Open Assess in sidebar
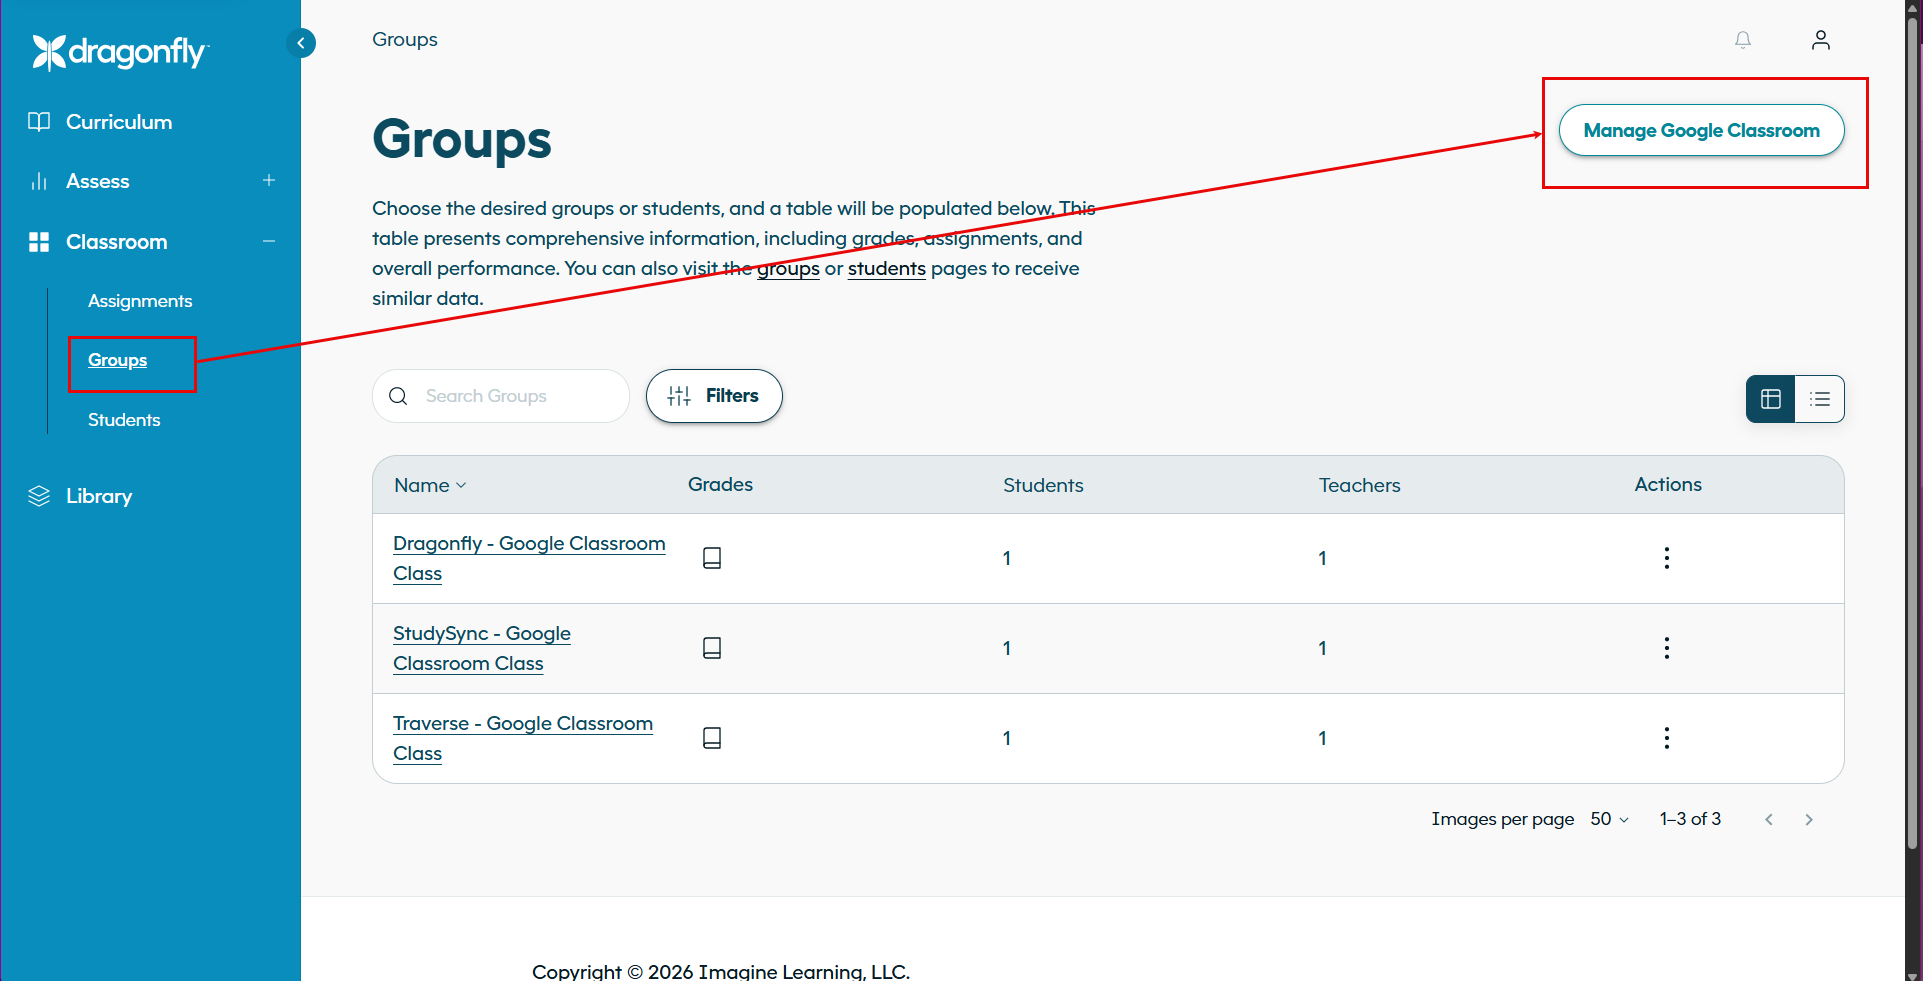This screenshot has height=981, width=1923. 98,181
